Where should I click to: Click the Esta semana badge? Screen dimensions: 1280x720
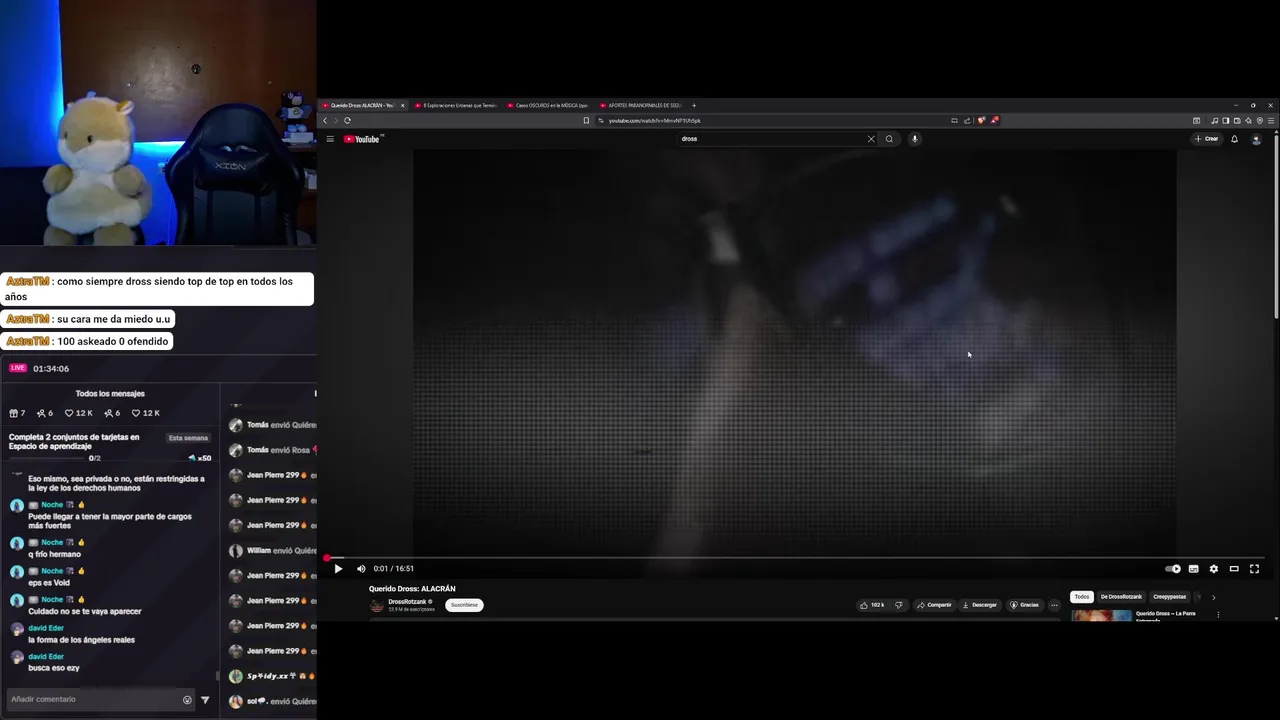click(188, 438)
